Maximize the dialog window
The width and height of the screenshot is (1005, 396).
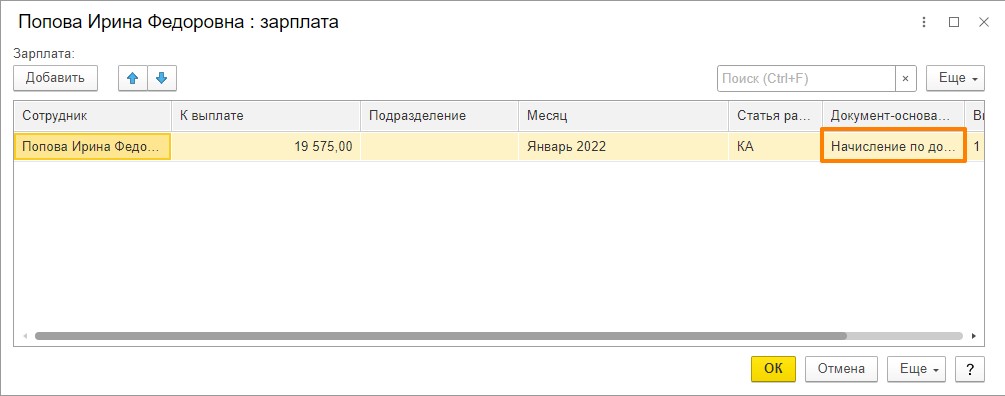(954, 22)
